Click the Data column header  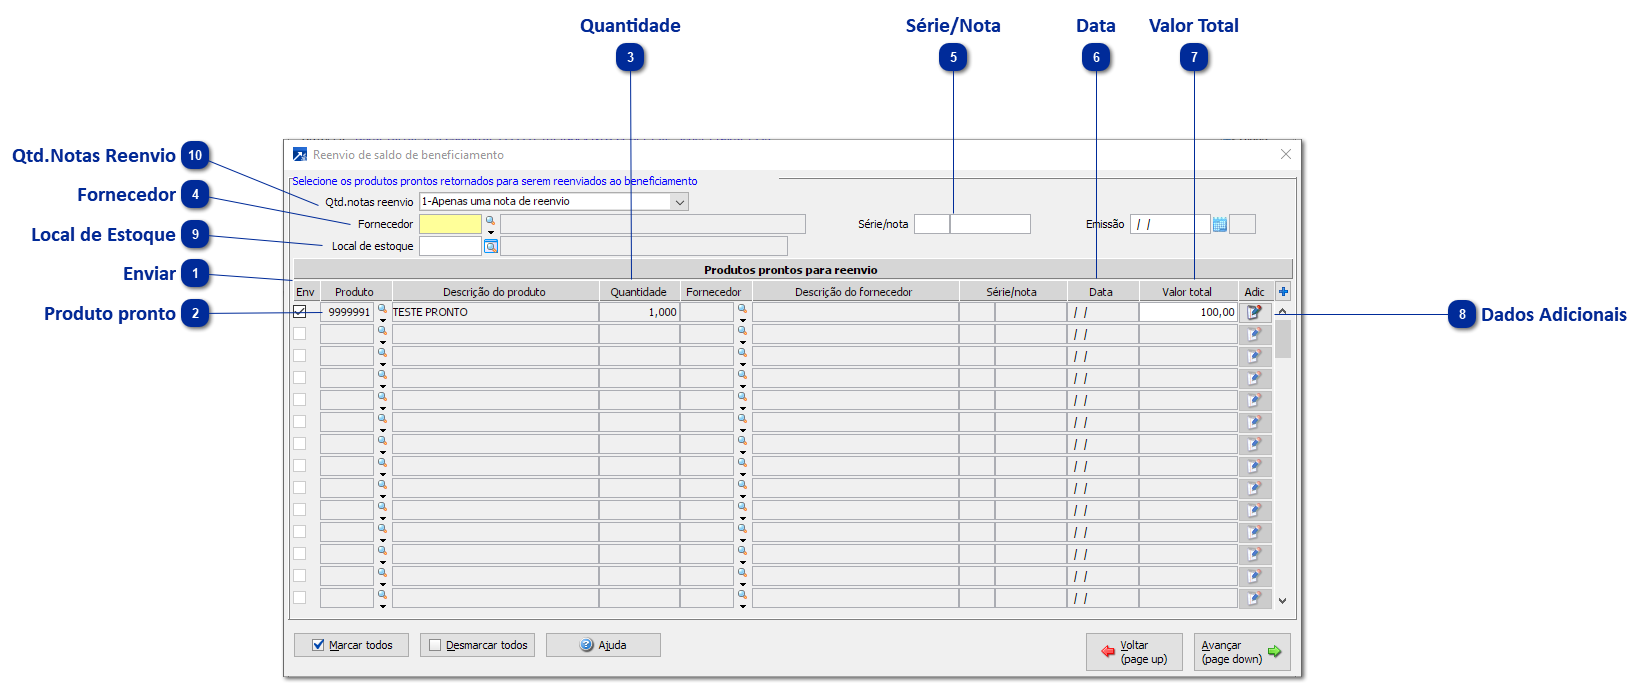[1101, 292]
